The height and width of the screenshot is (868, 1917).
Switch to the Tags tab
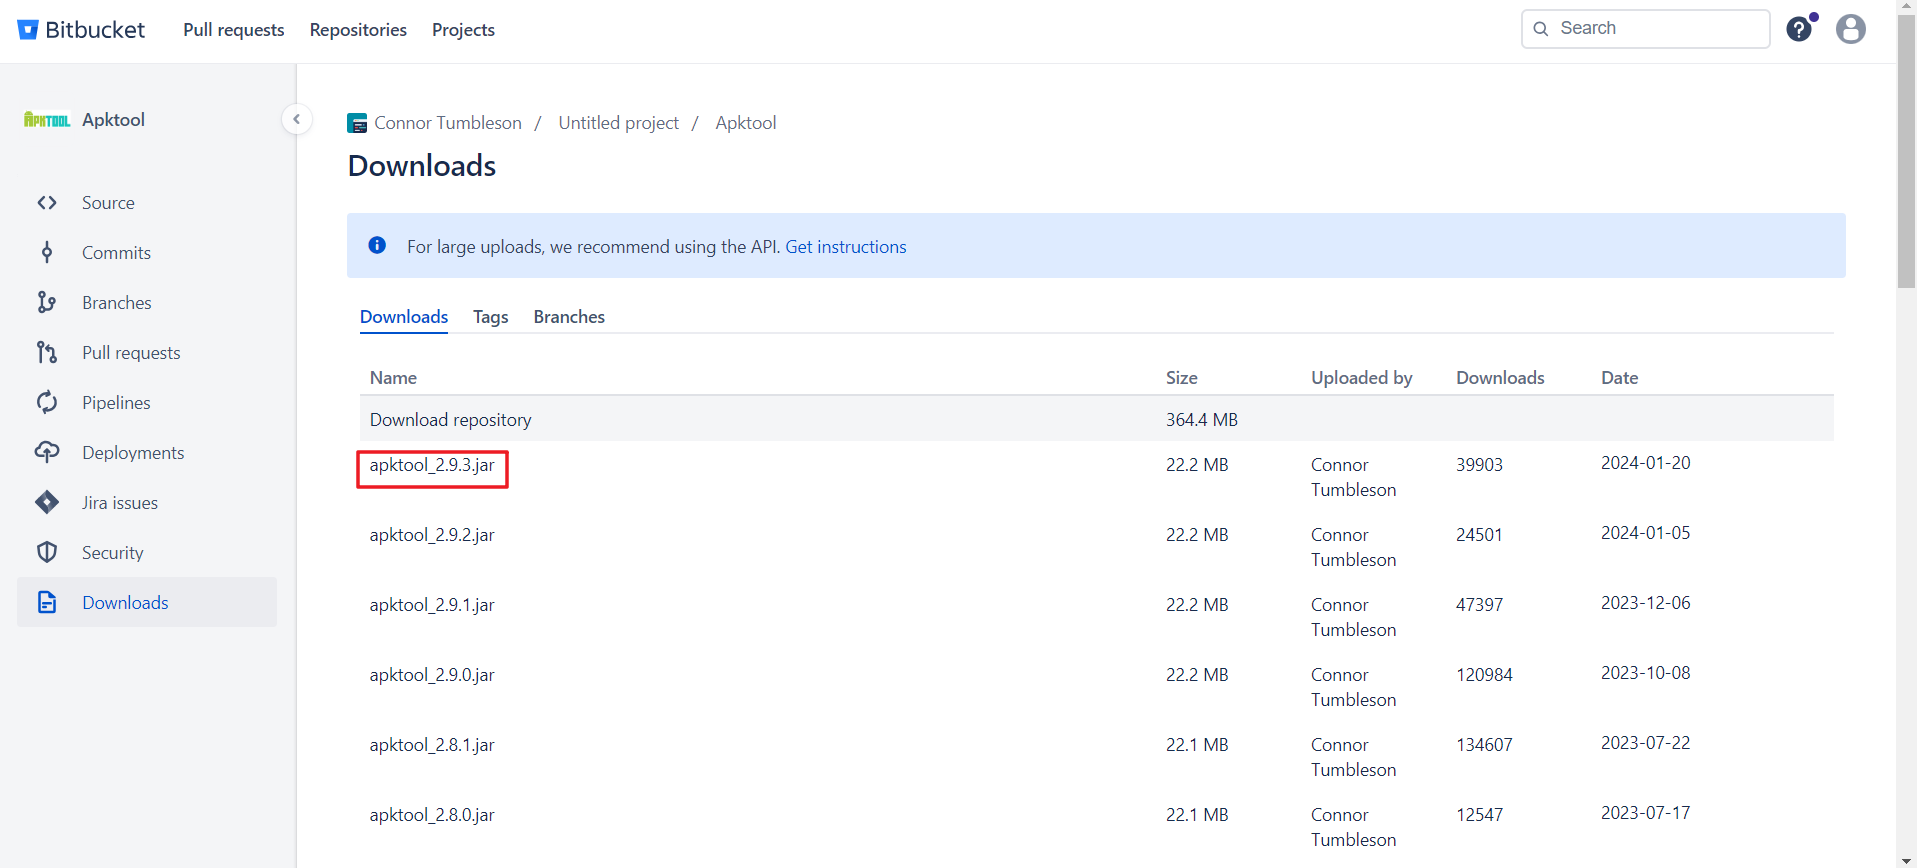[x=491, y=317]
